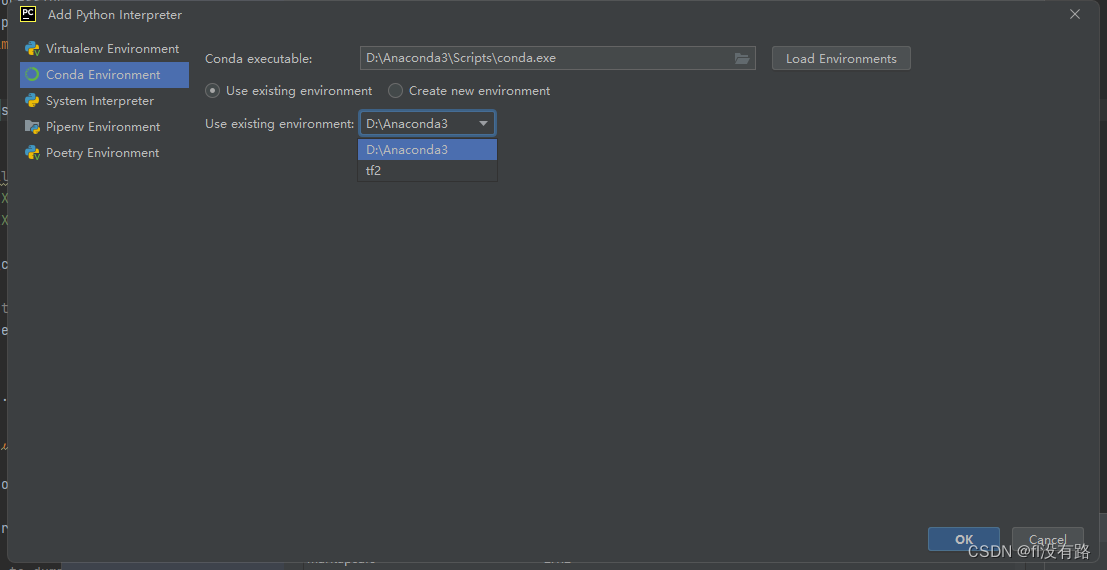Viewport: 1107px width, 570px height.
Task: Pick tf2 from the environment dropdown list
Action: click(427, 170)
